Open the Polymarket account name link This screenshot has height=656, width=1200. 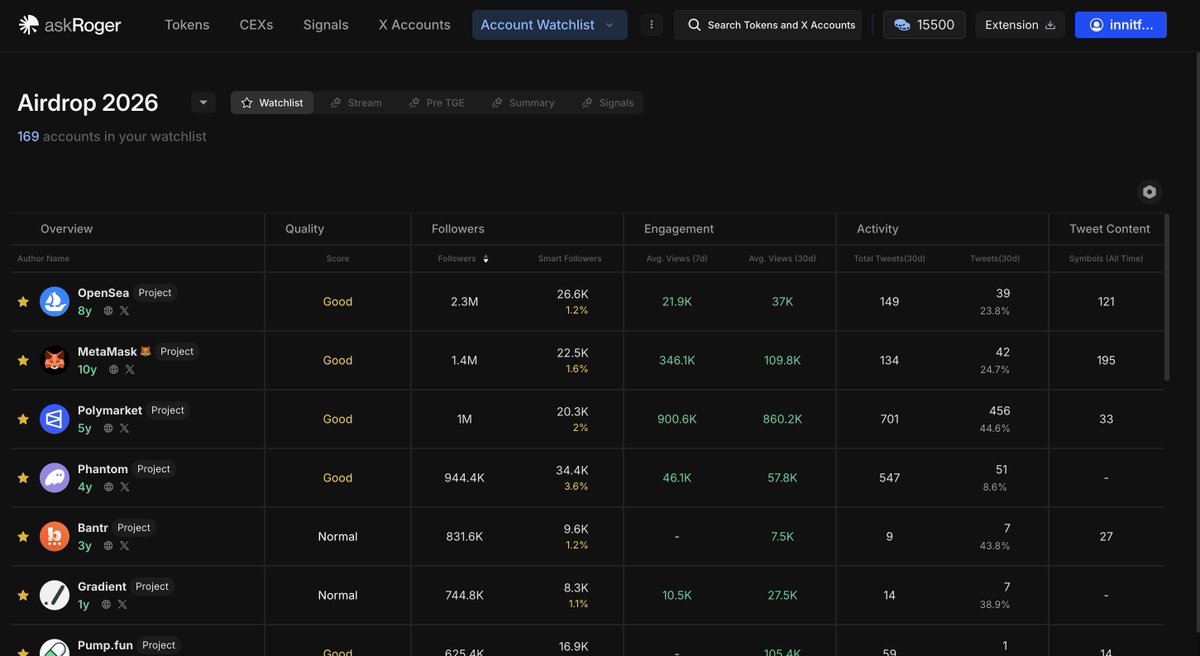pyautogui.click(x=110, y=410)
